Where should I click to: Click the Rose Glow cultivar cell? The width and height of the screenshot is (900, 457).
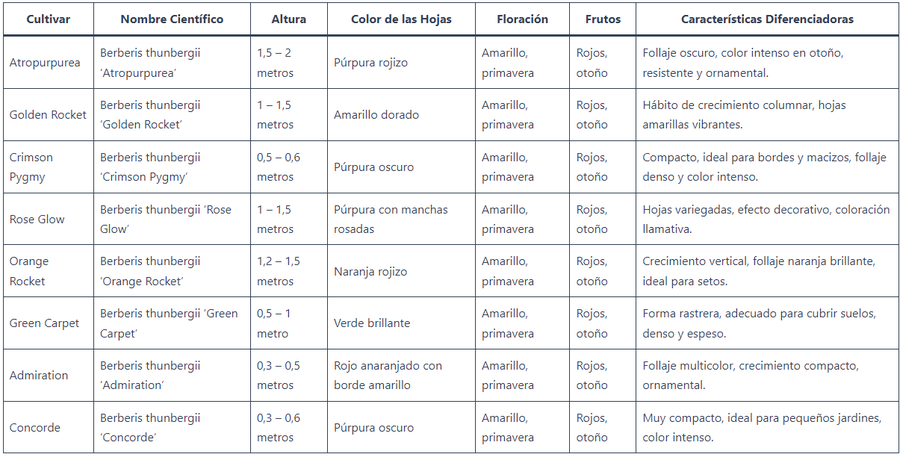tap(37, 219)
